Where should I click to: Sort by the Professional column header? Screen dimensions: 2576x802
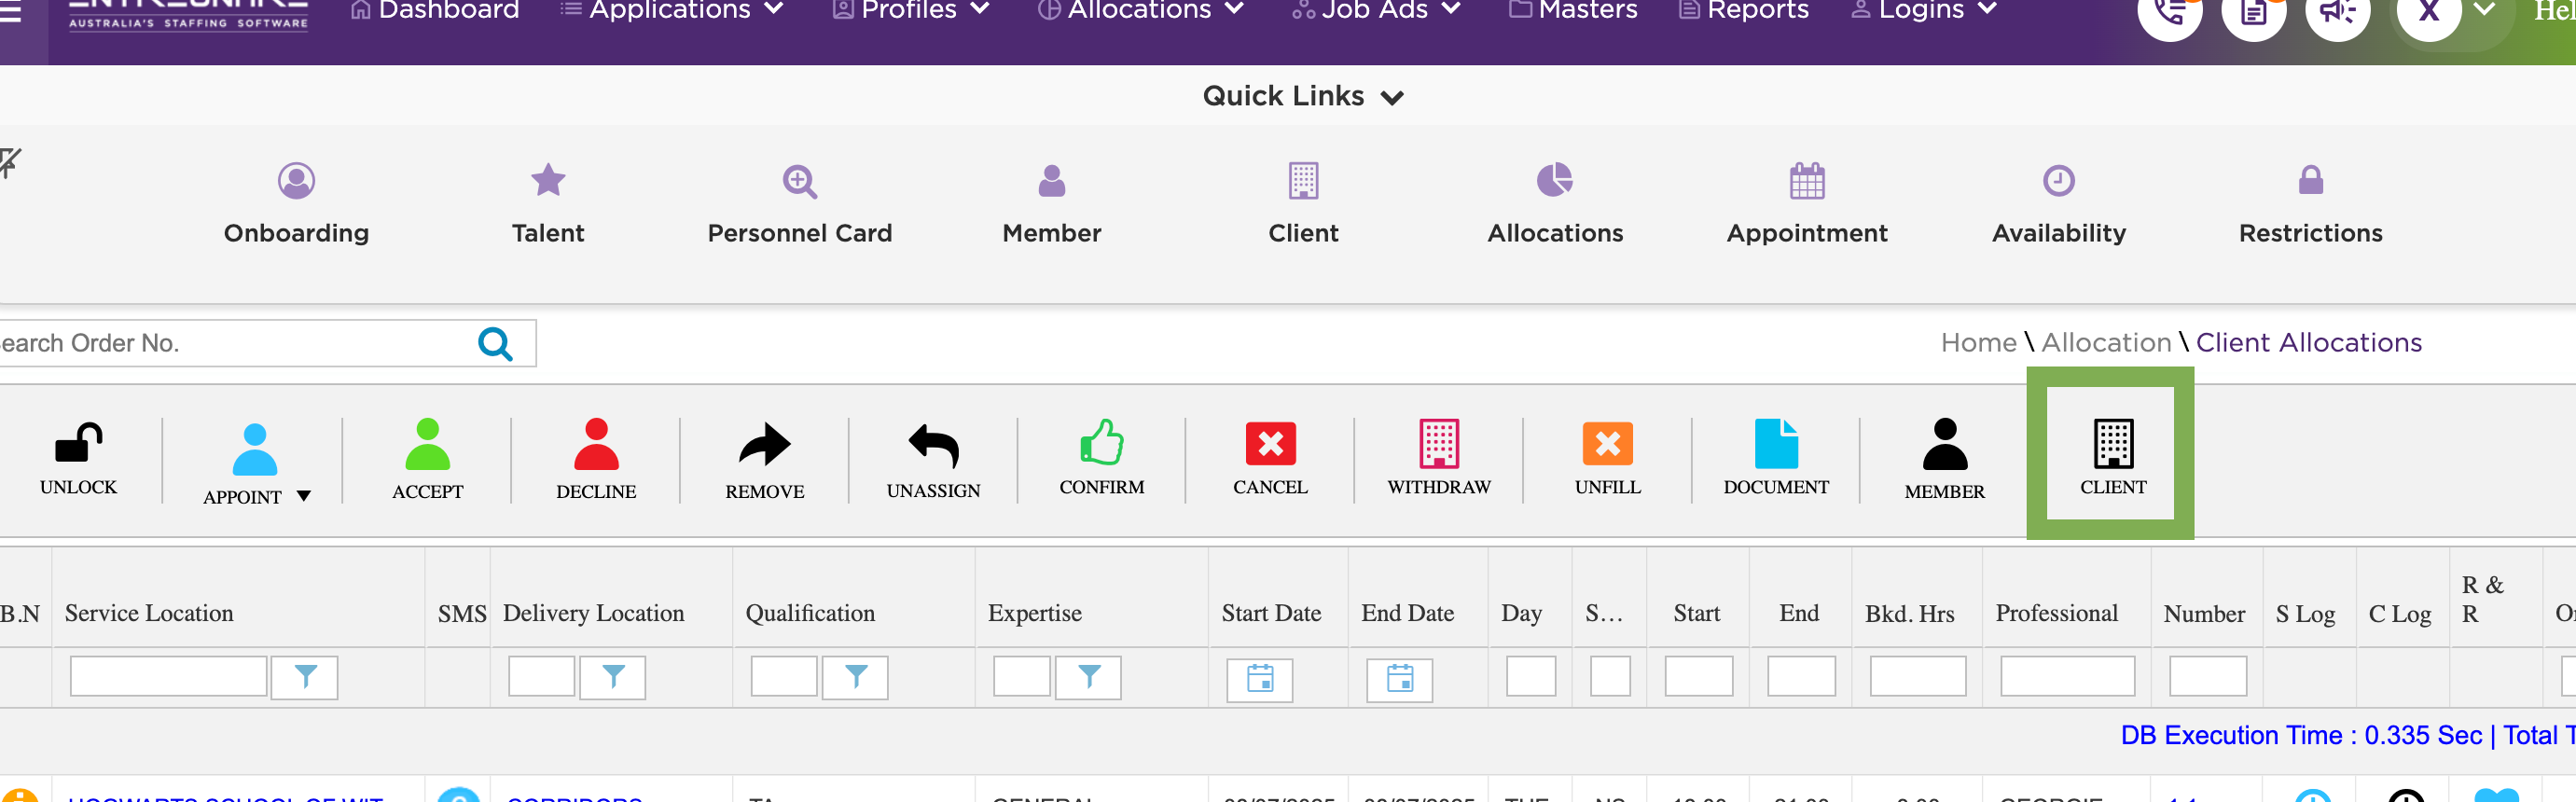pyautogui.click(x=2056, y=613)
